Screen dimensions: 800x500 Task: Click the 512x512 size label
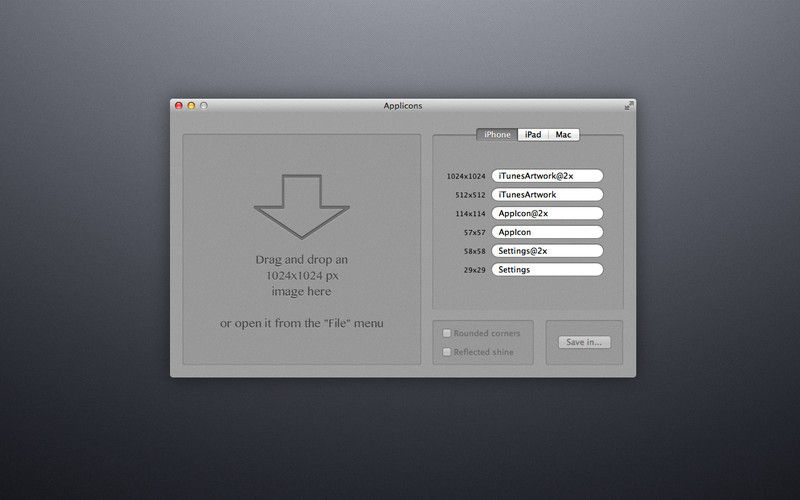470,195
